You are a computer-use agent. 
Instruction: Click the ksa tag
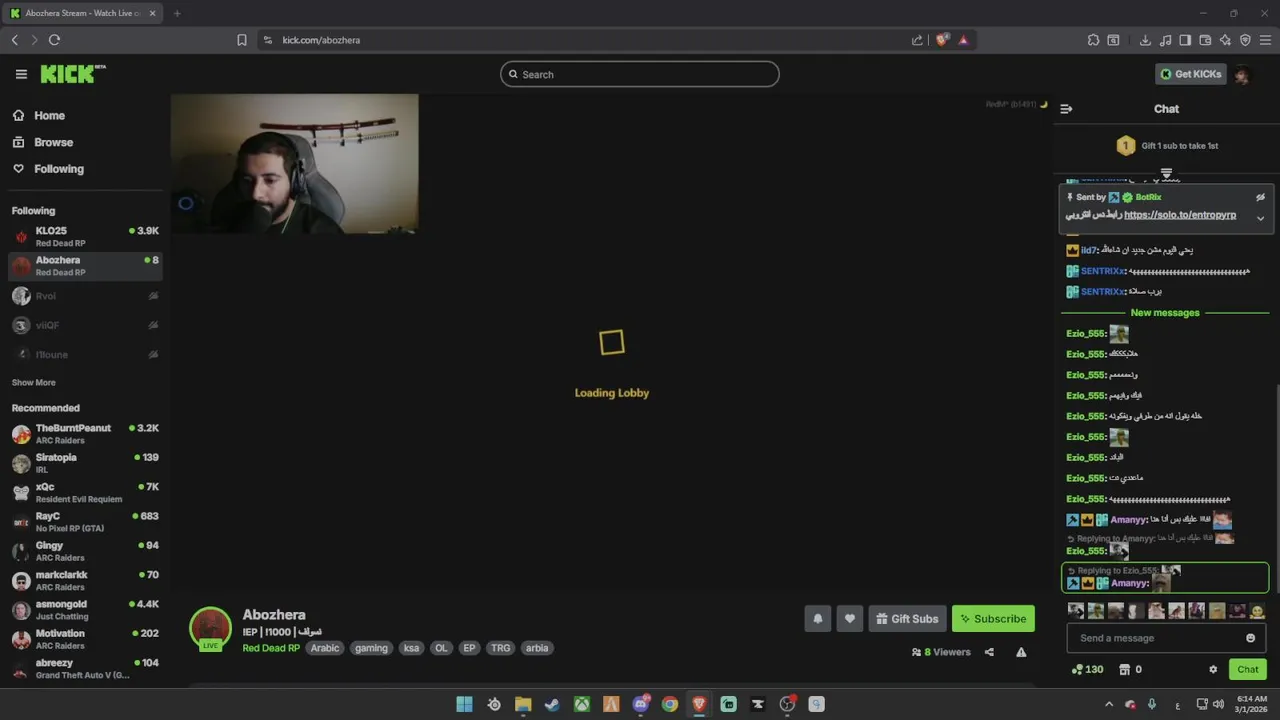(411, 648)
